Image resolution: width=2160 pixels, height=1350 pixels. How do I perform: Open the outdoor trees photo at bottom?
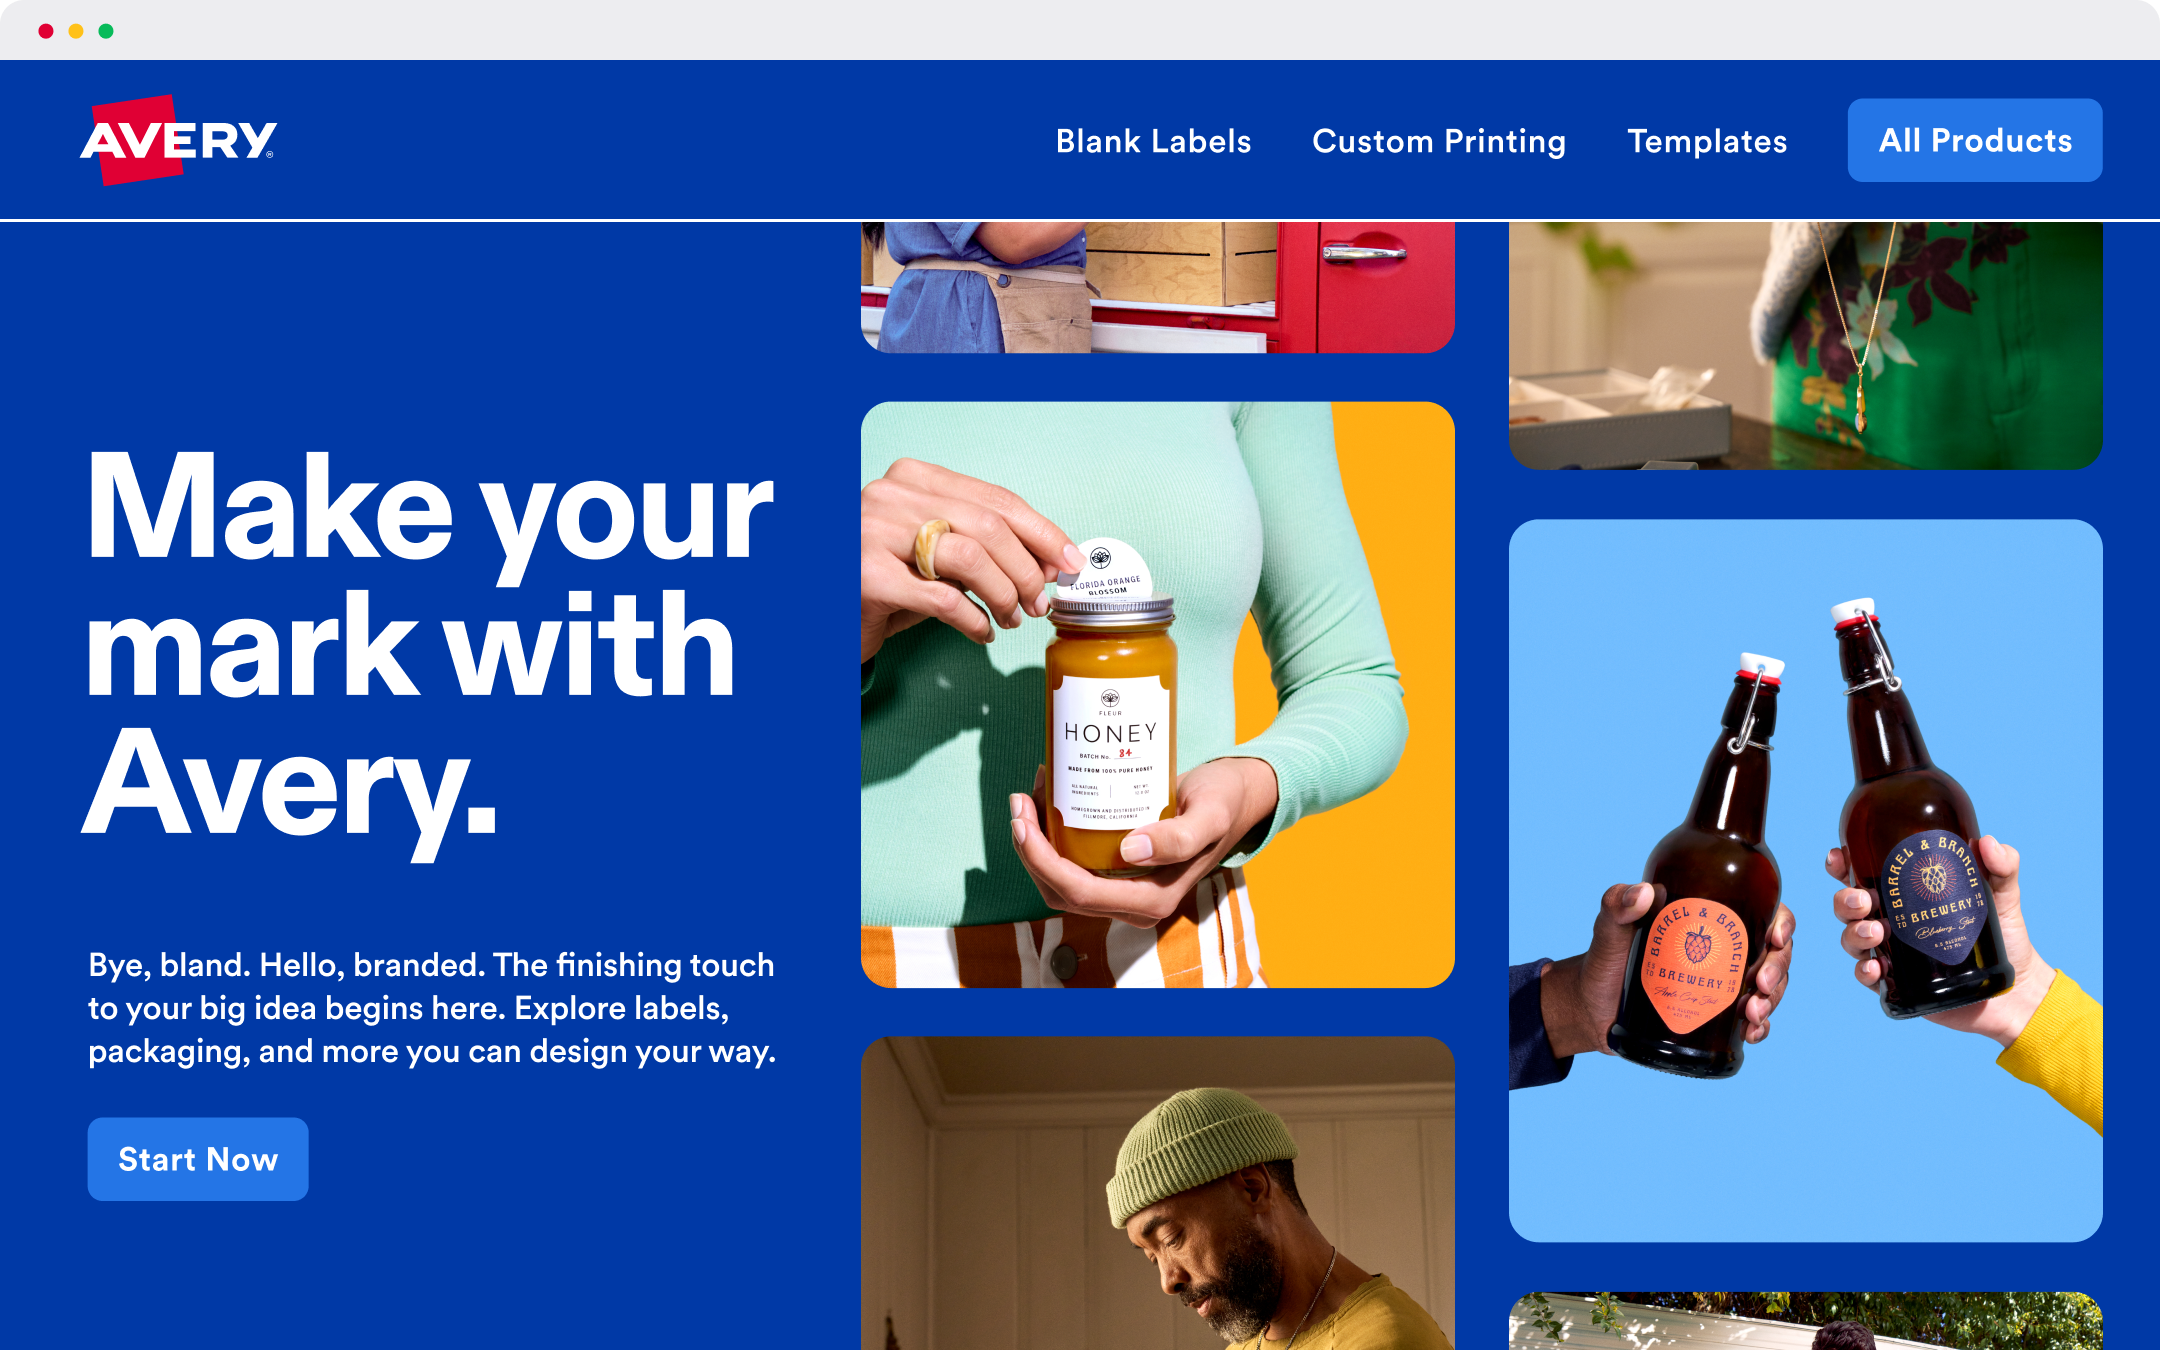click(1806, 1321)
